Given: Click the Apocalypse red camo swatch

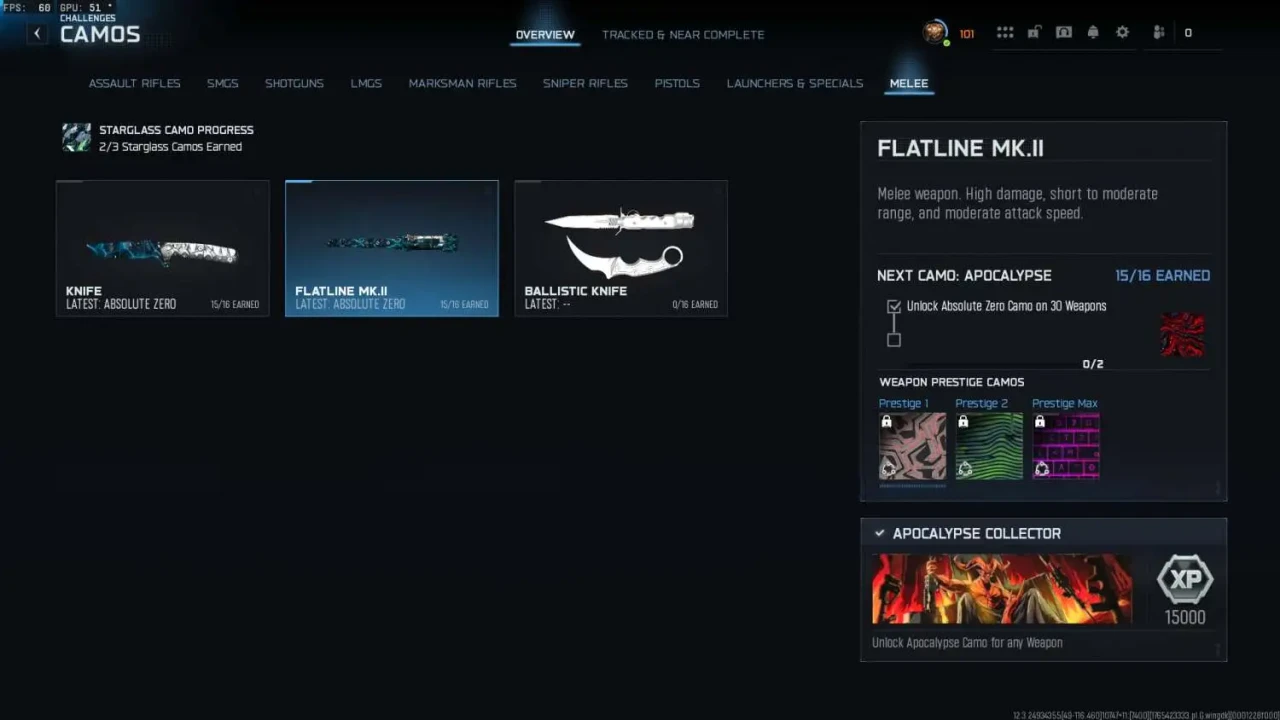Looking at the screenshot, I should (1182, 335).
